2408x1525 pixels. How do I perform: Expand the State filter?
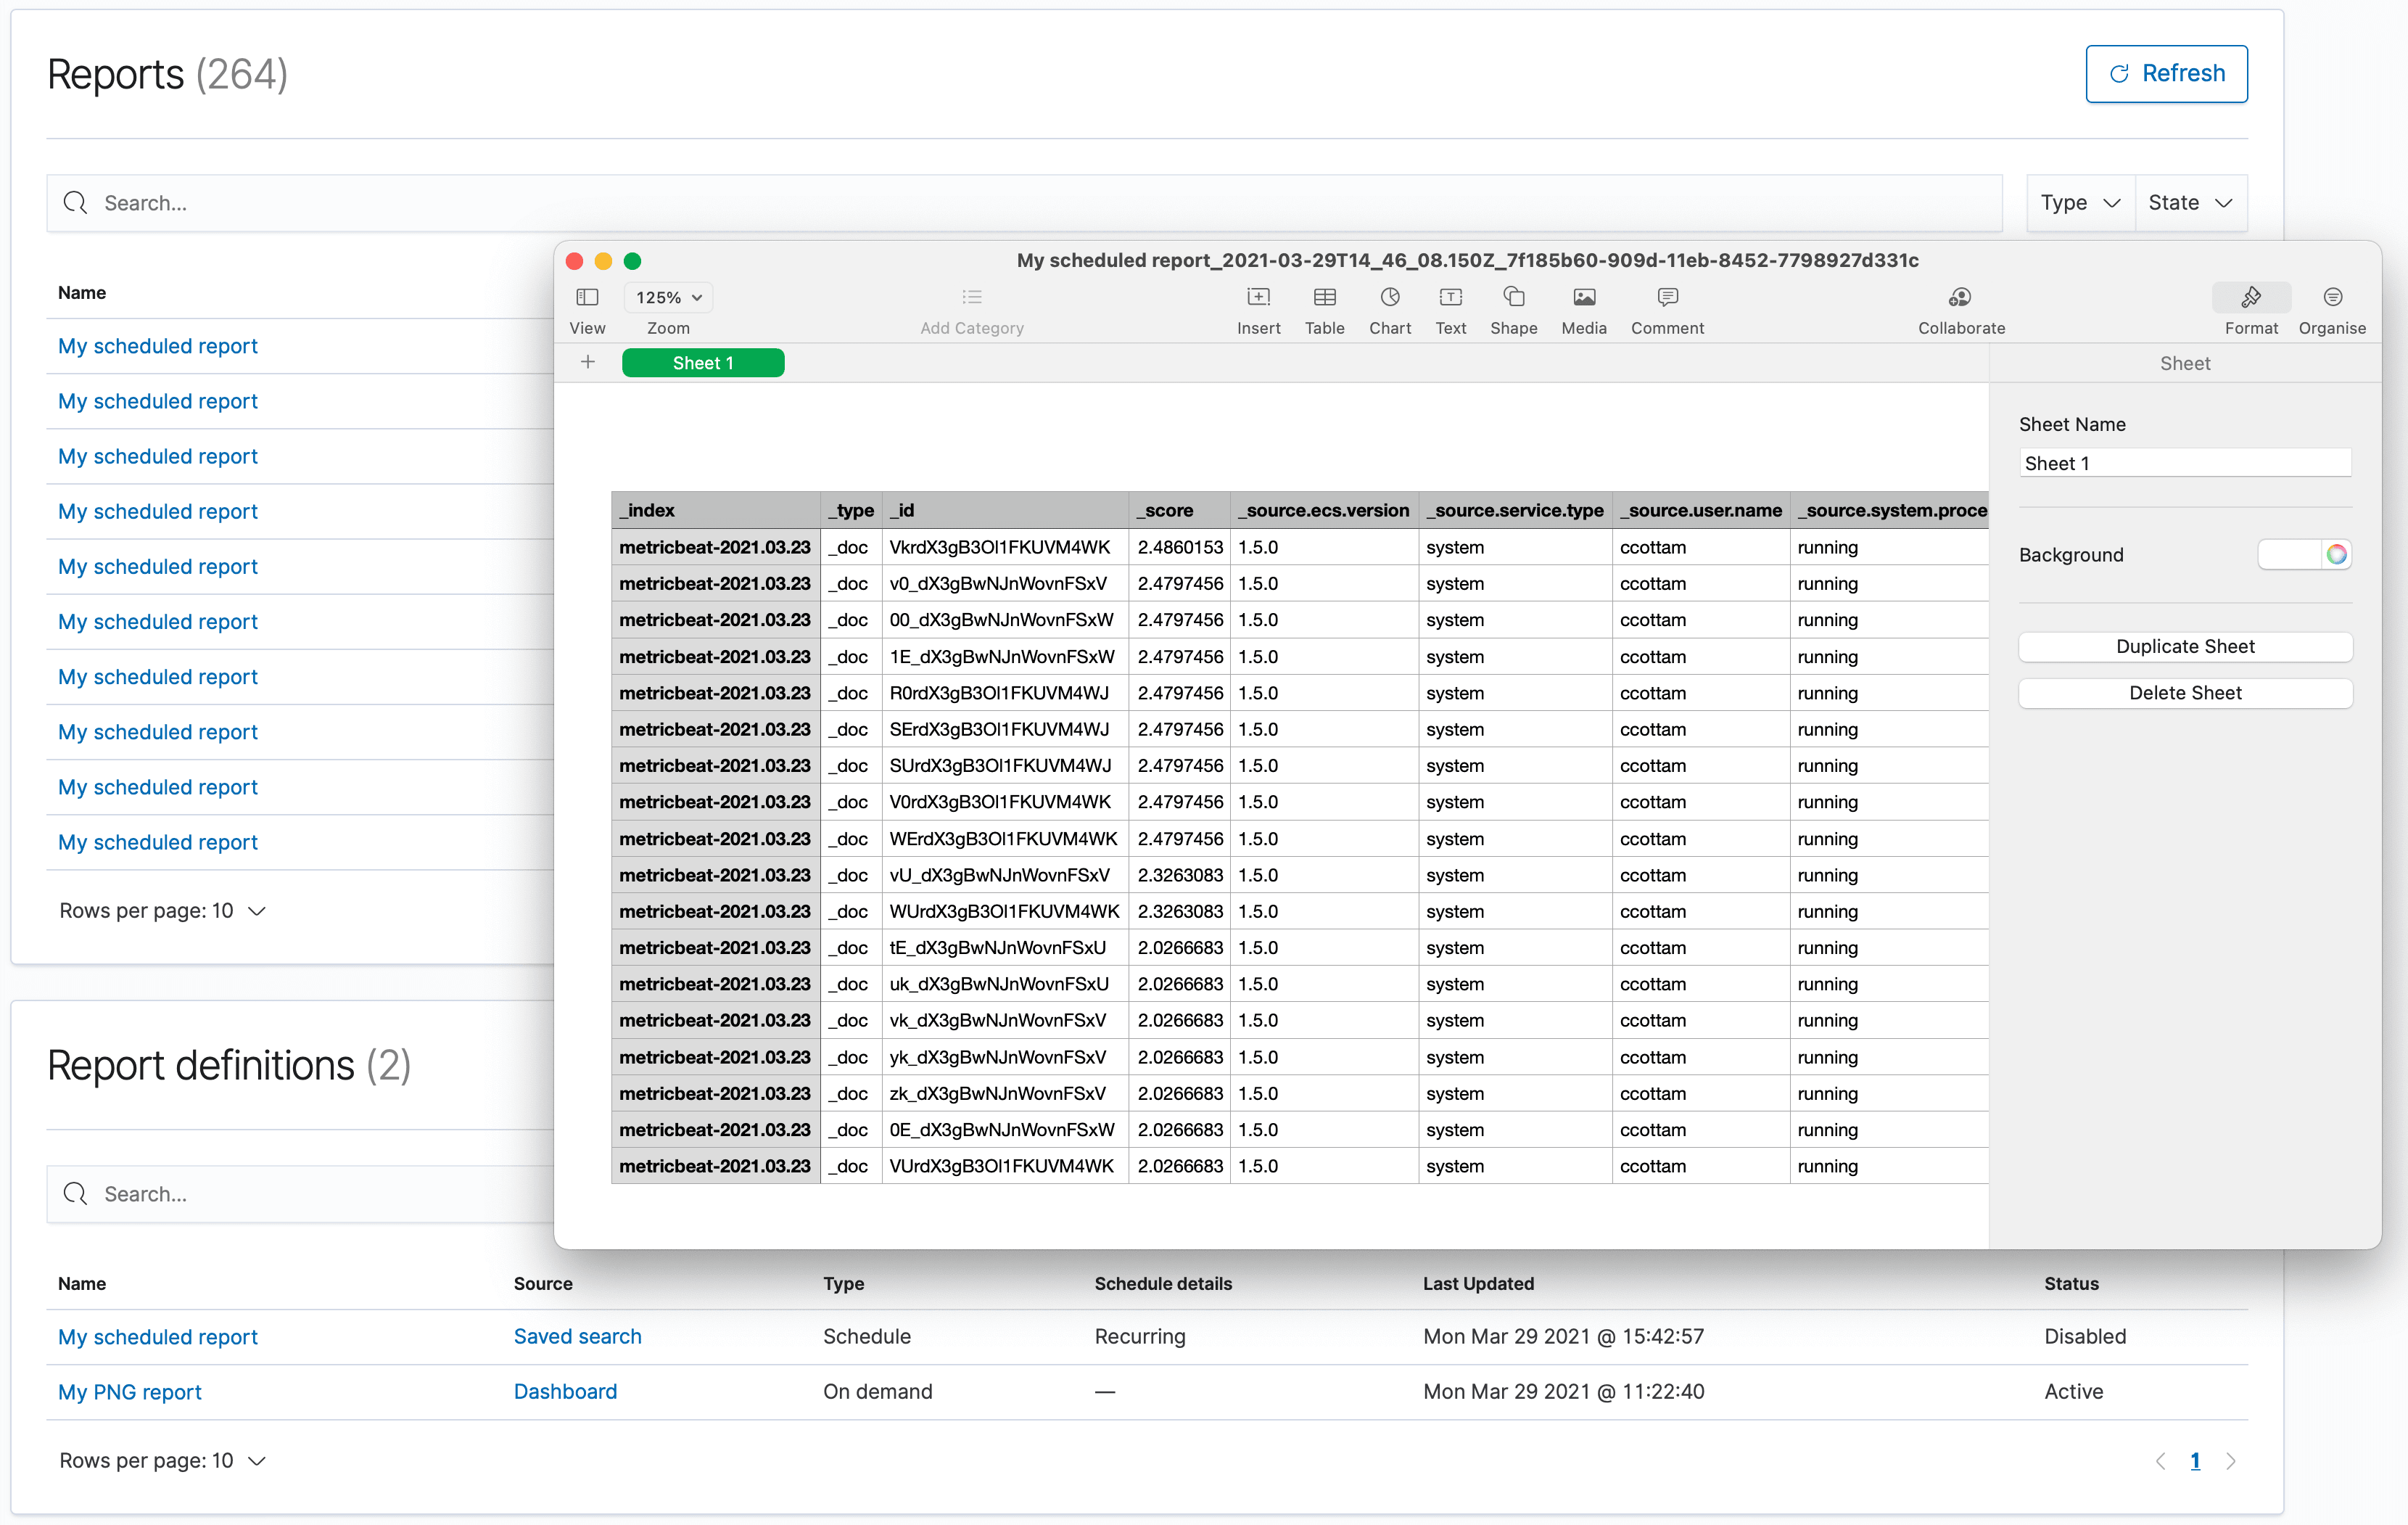(x=2190, y=202)
